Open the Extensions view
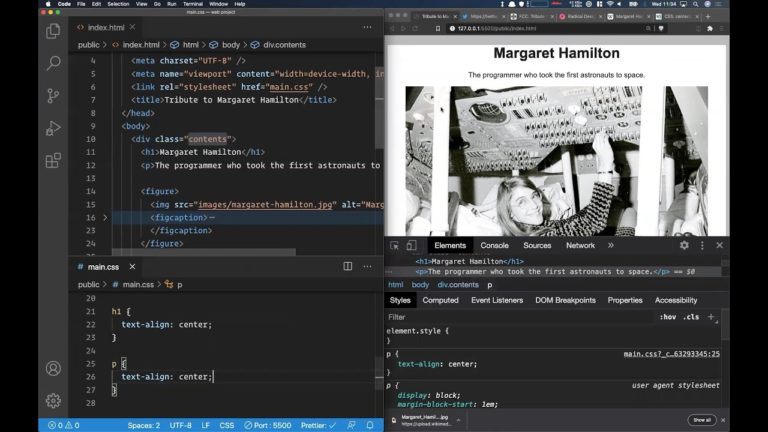768x432 pixels. [53, 160]
